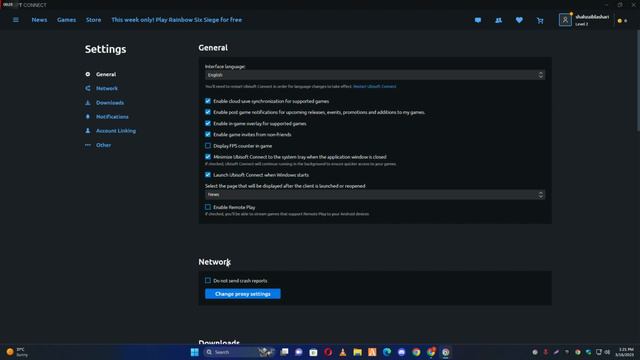
Task: Open the Task View taskbar icon
Action: point(284,352)
